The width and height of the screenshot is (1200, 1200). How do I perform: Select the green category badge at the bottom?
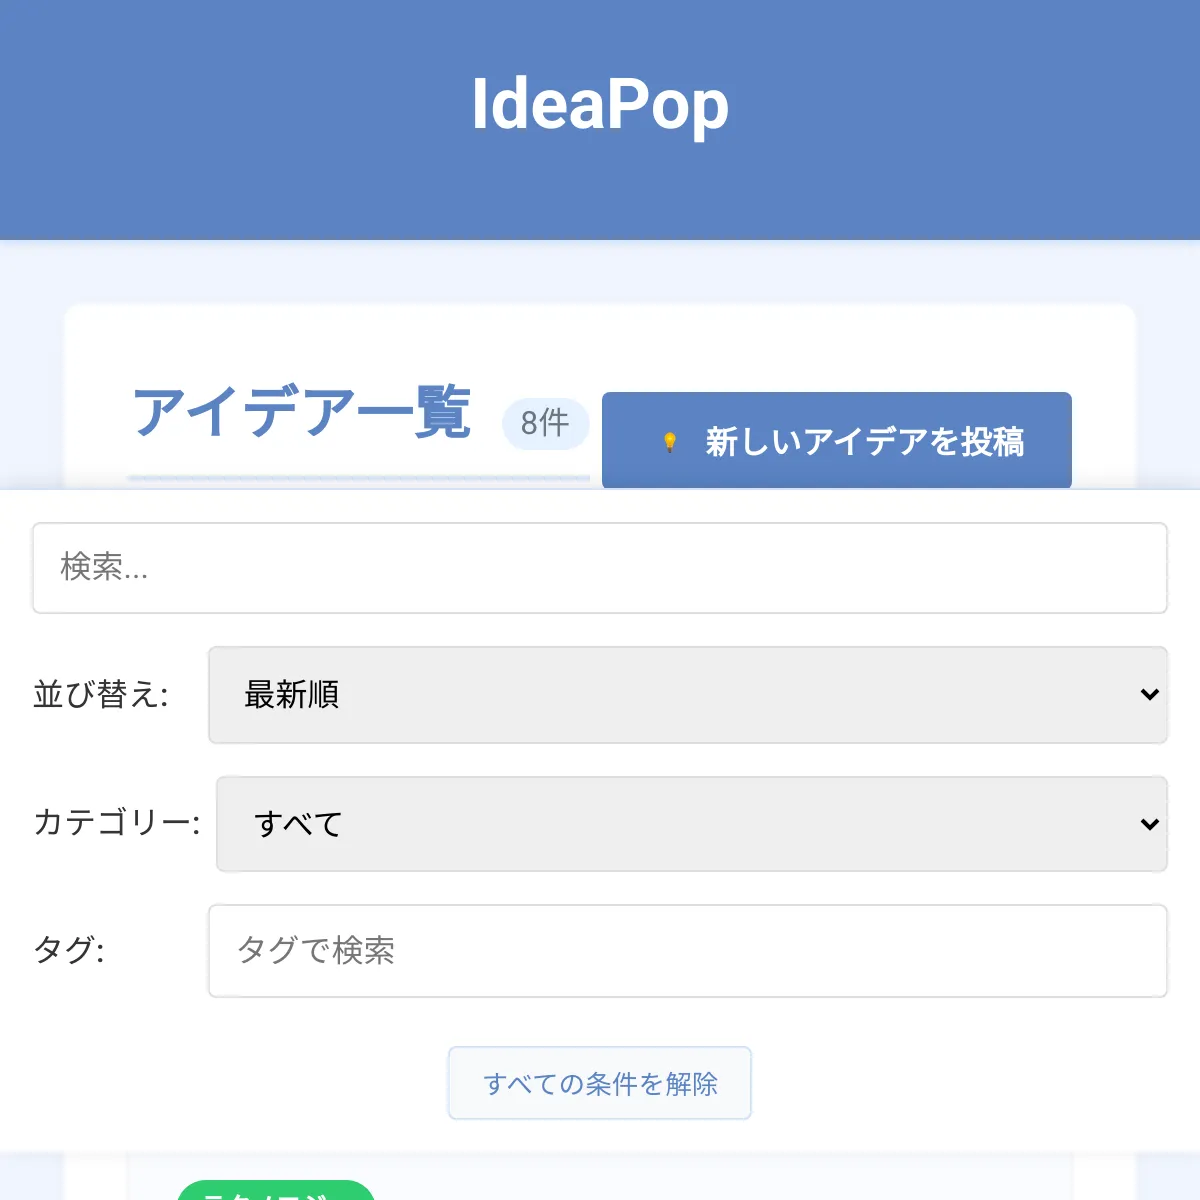tap(275, 1191)
